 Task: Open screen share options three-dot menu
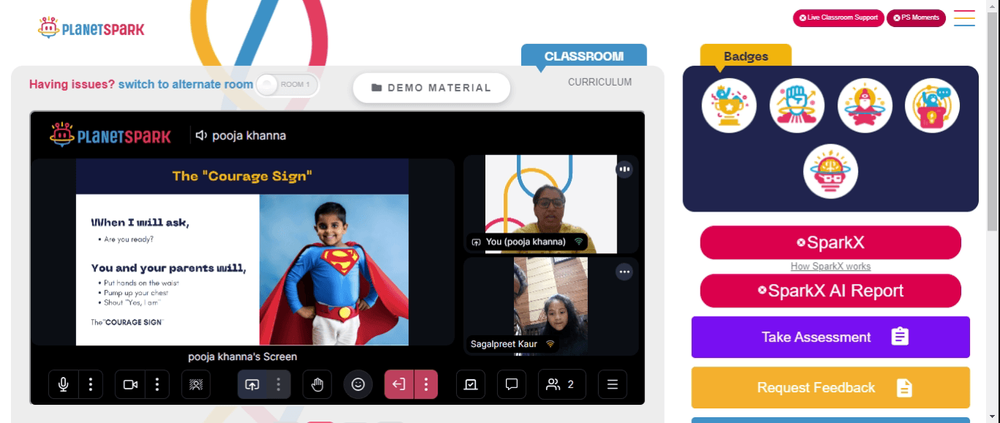[x=278, y=384]
